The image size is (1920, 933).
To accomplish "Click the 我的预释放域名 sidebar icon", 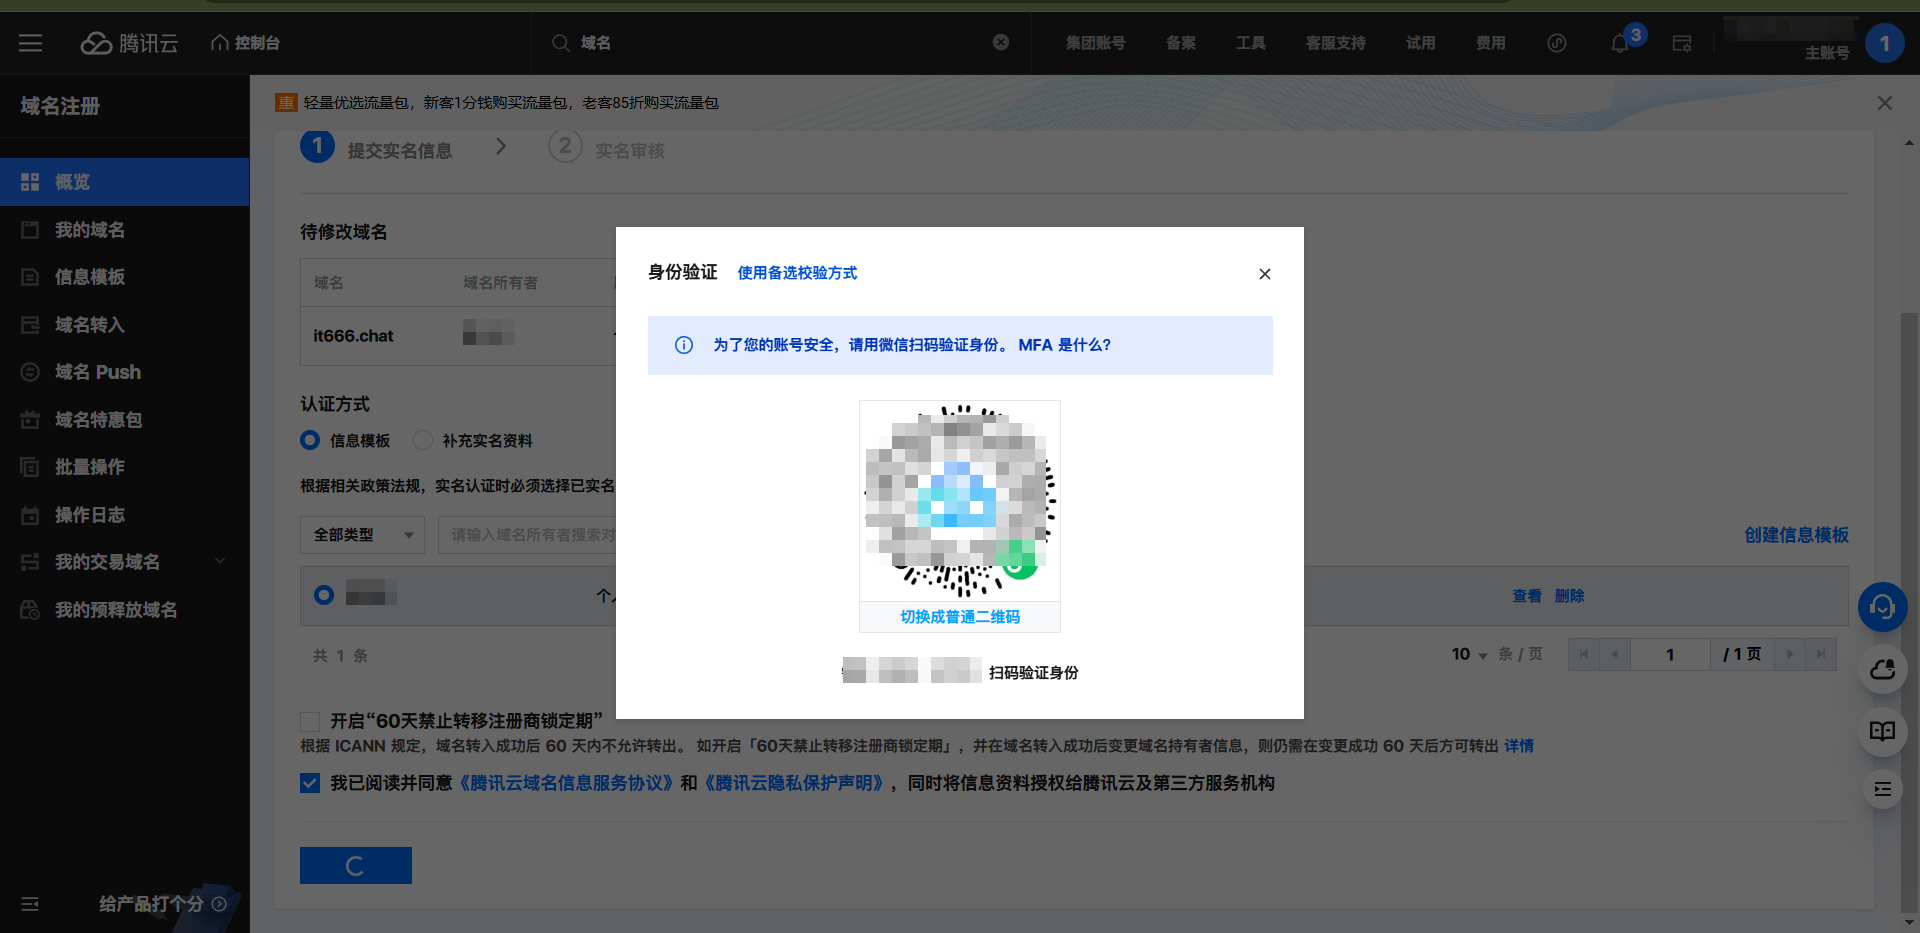I will click(x=30, y=610).
